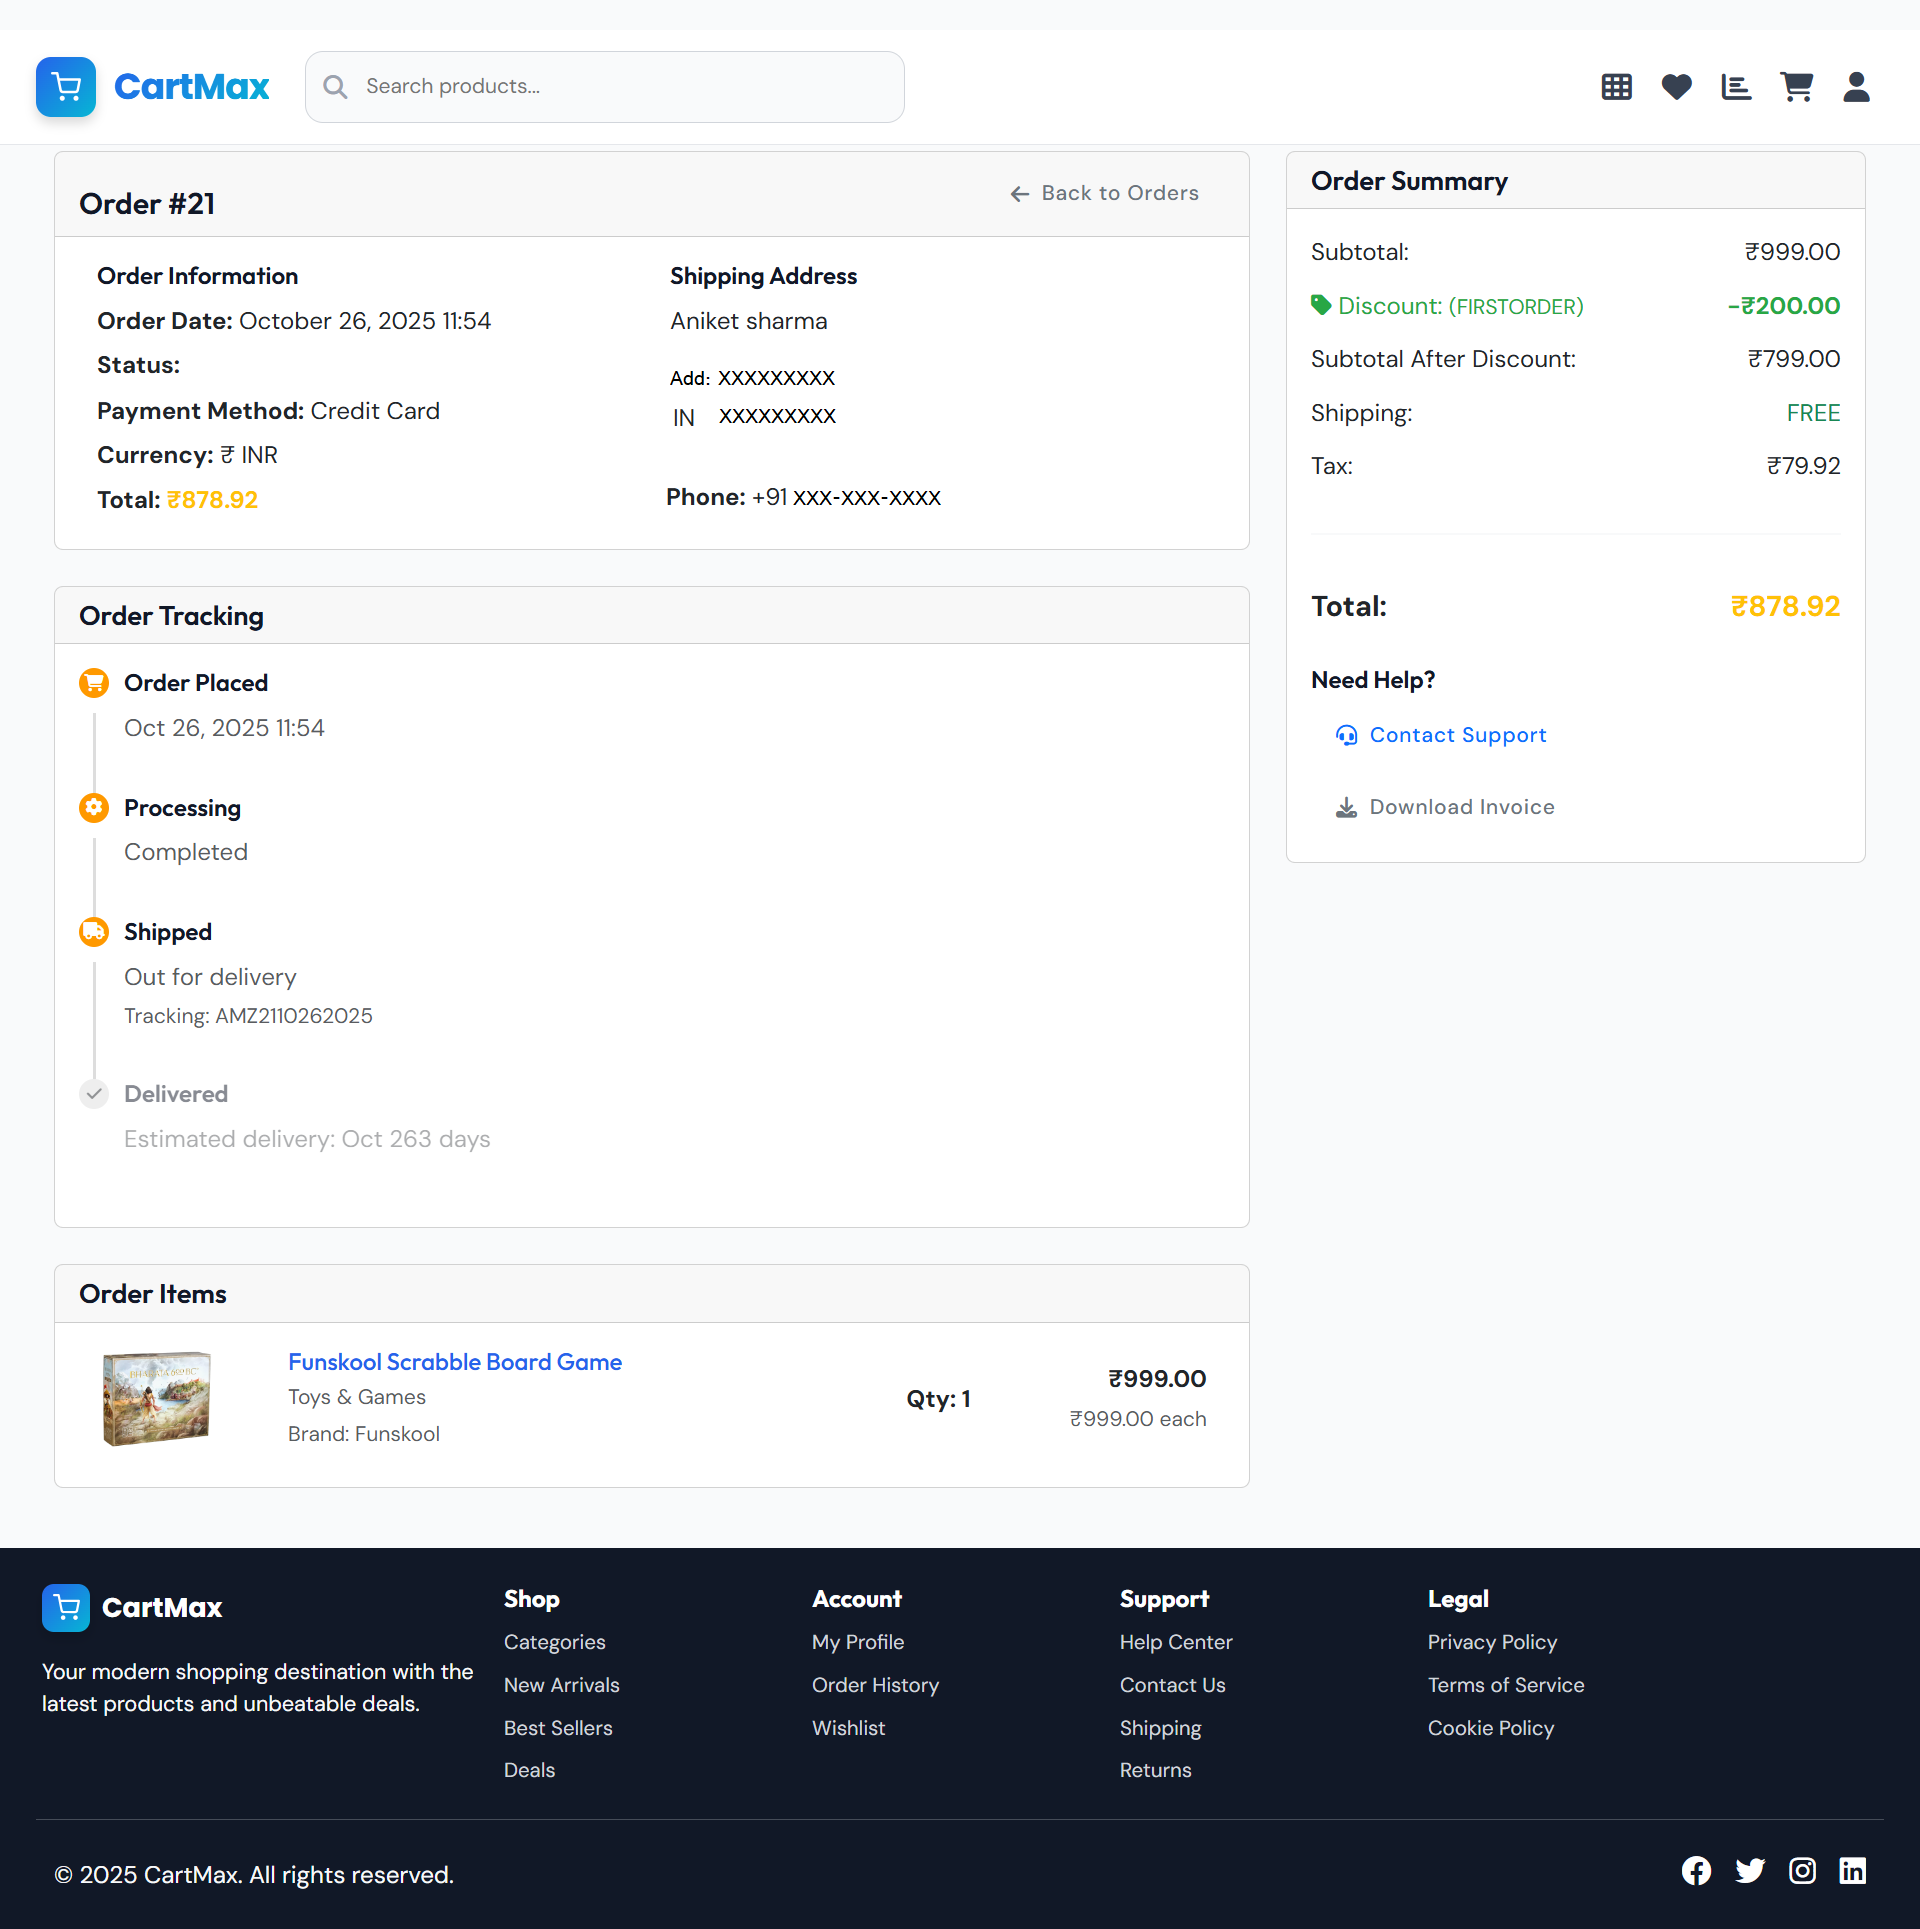This screenshot has height=1929, width=1920.
Task: Open the Instagram icon in footer
Action: (1803, 1871)
